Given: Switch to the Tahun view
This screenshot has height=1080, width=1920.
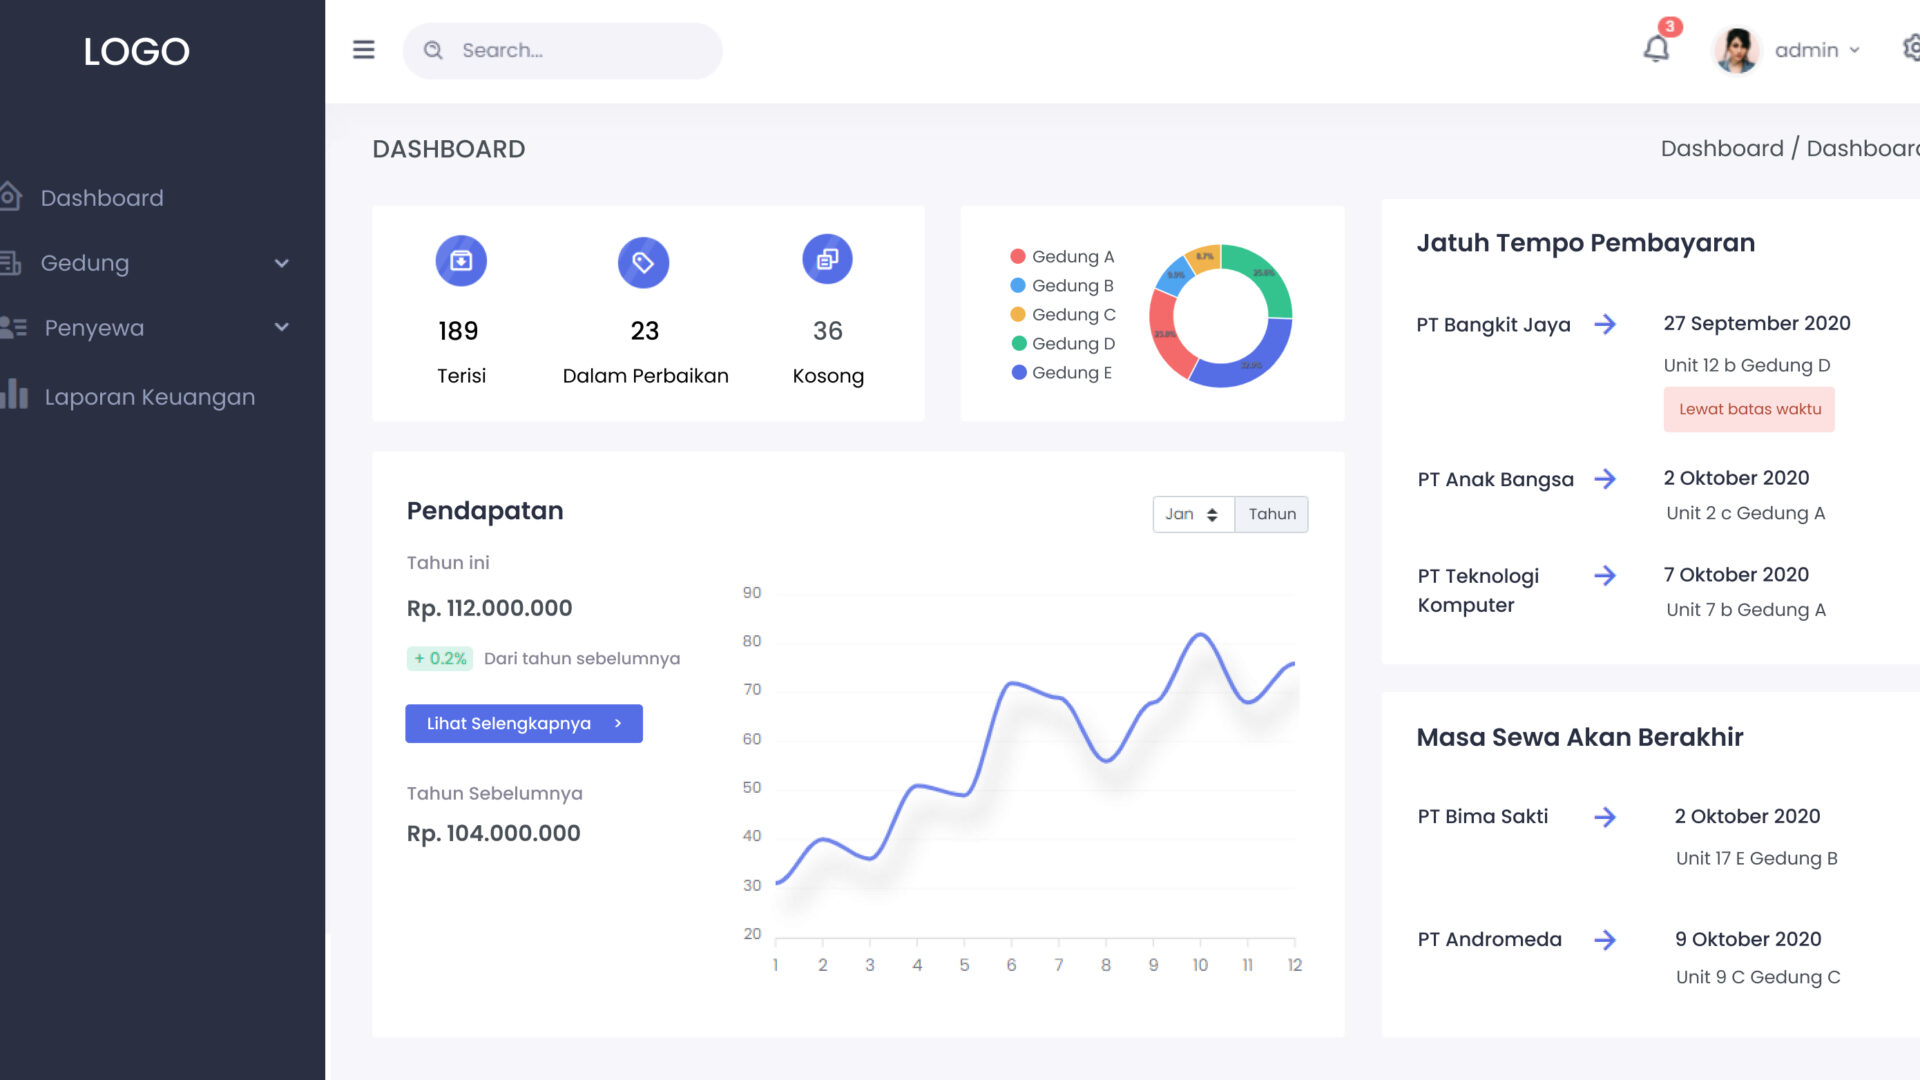Looking at the screenshot, I should coord(1272,514).
